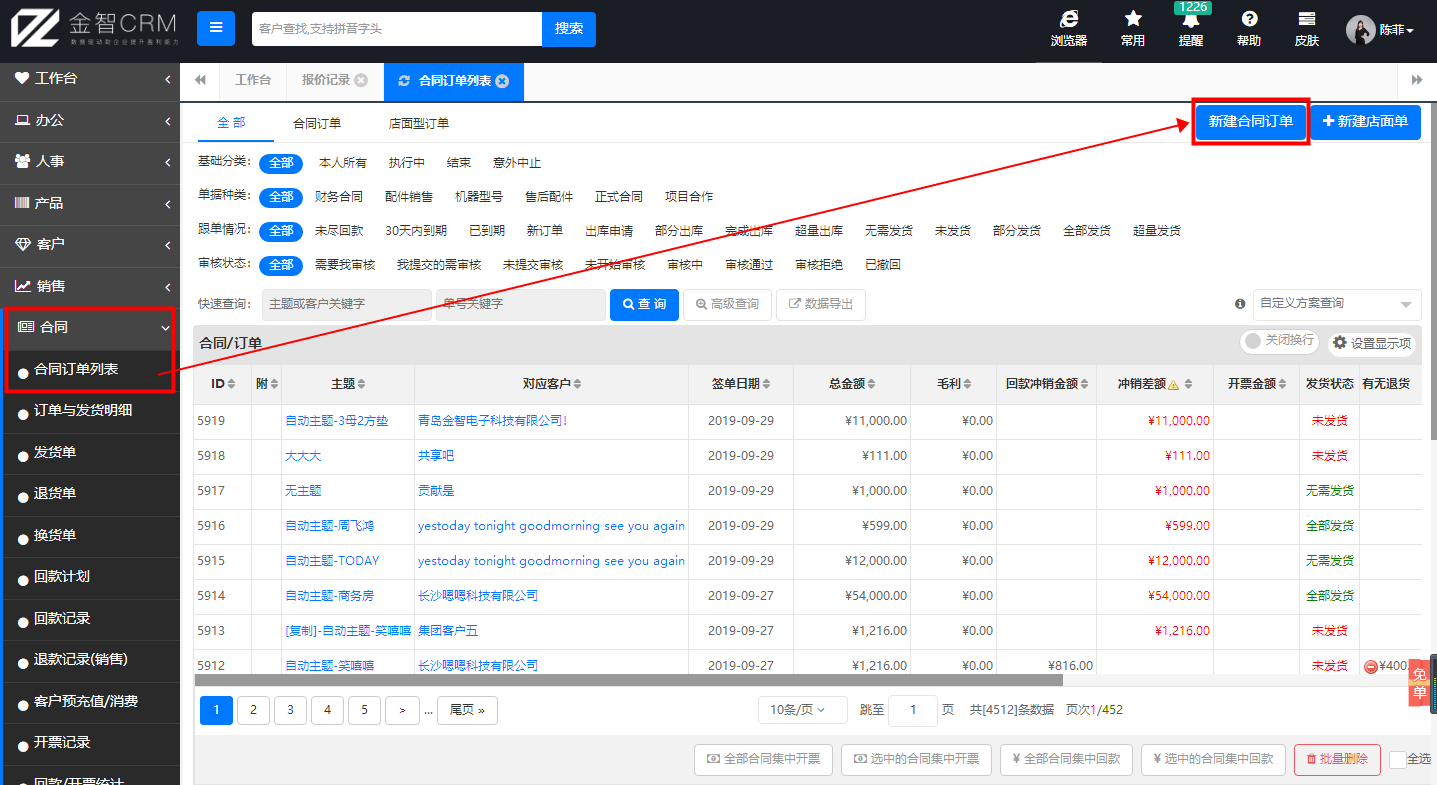Sort by 签单日期 column arrows
Screen dimensions: 1437x785
tap(765, 384)
